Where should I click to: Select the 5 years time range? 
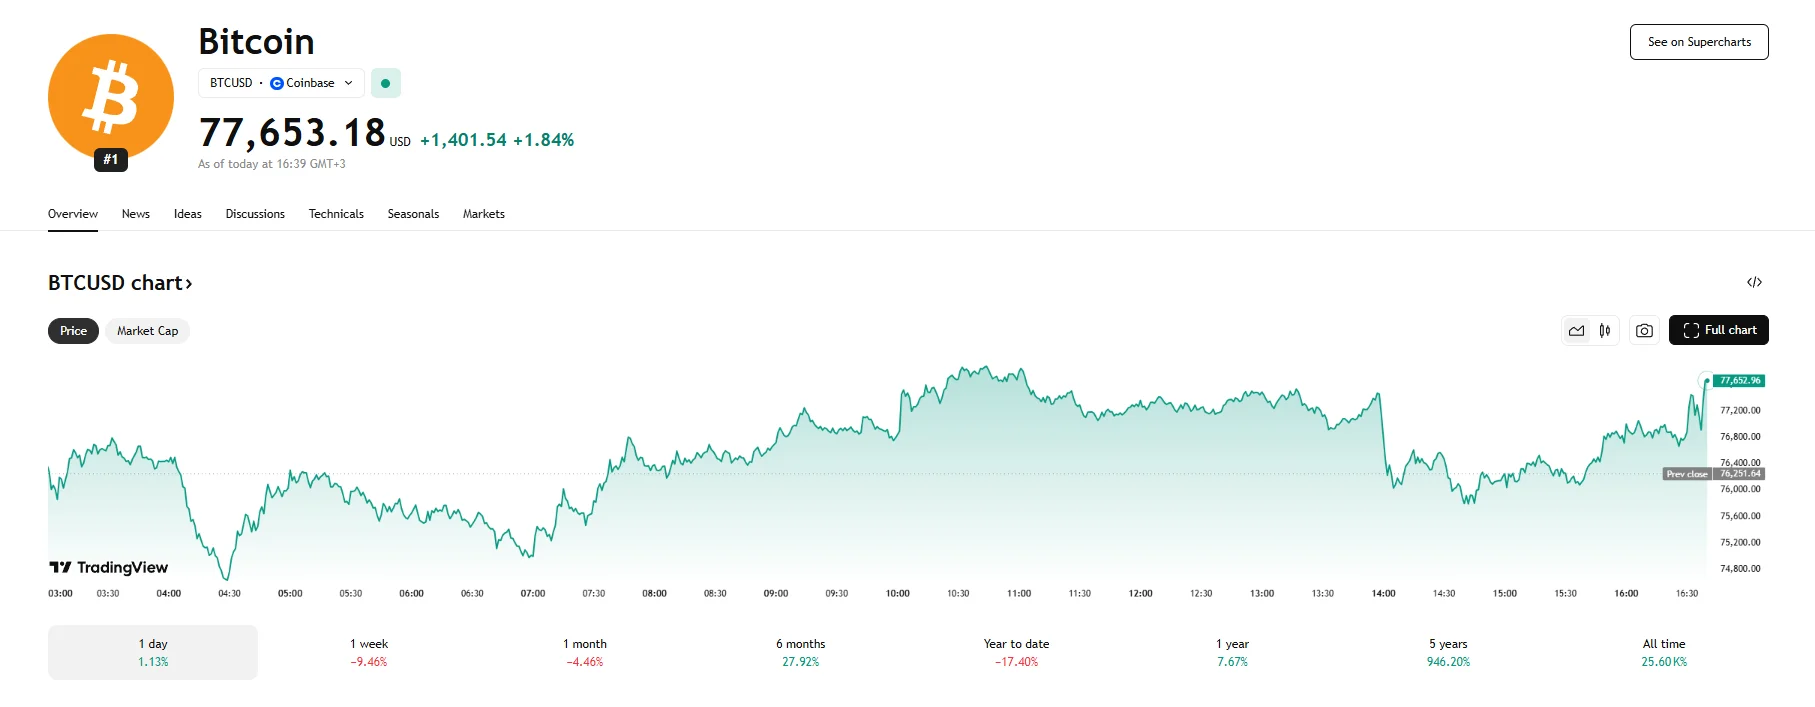(1448, 652)
